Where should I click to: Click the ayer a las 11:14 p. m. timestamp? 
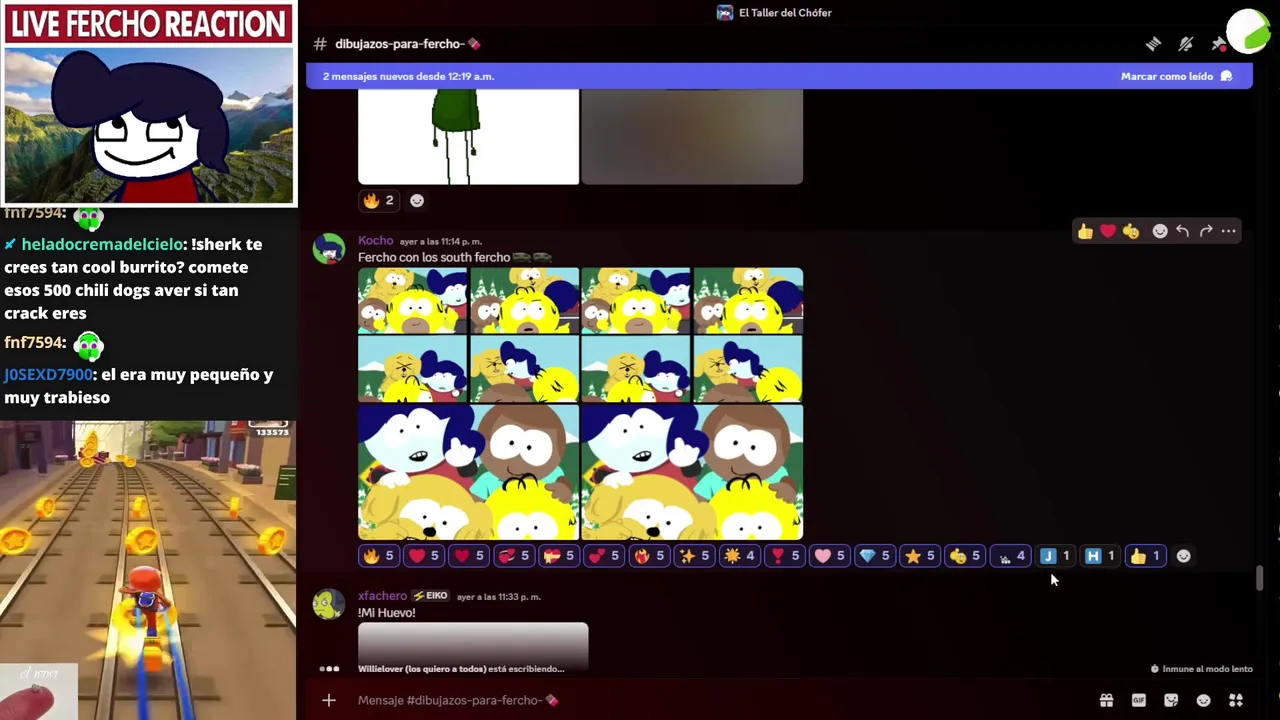point(440,241)
